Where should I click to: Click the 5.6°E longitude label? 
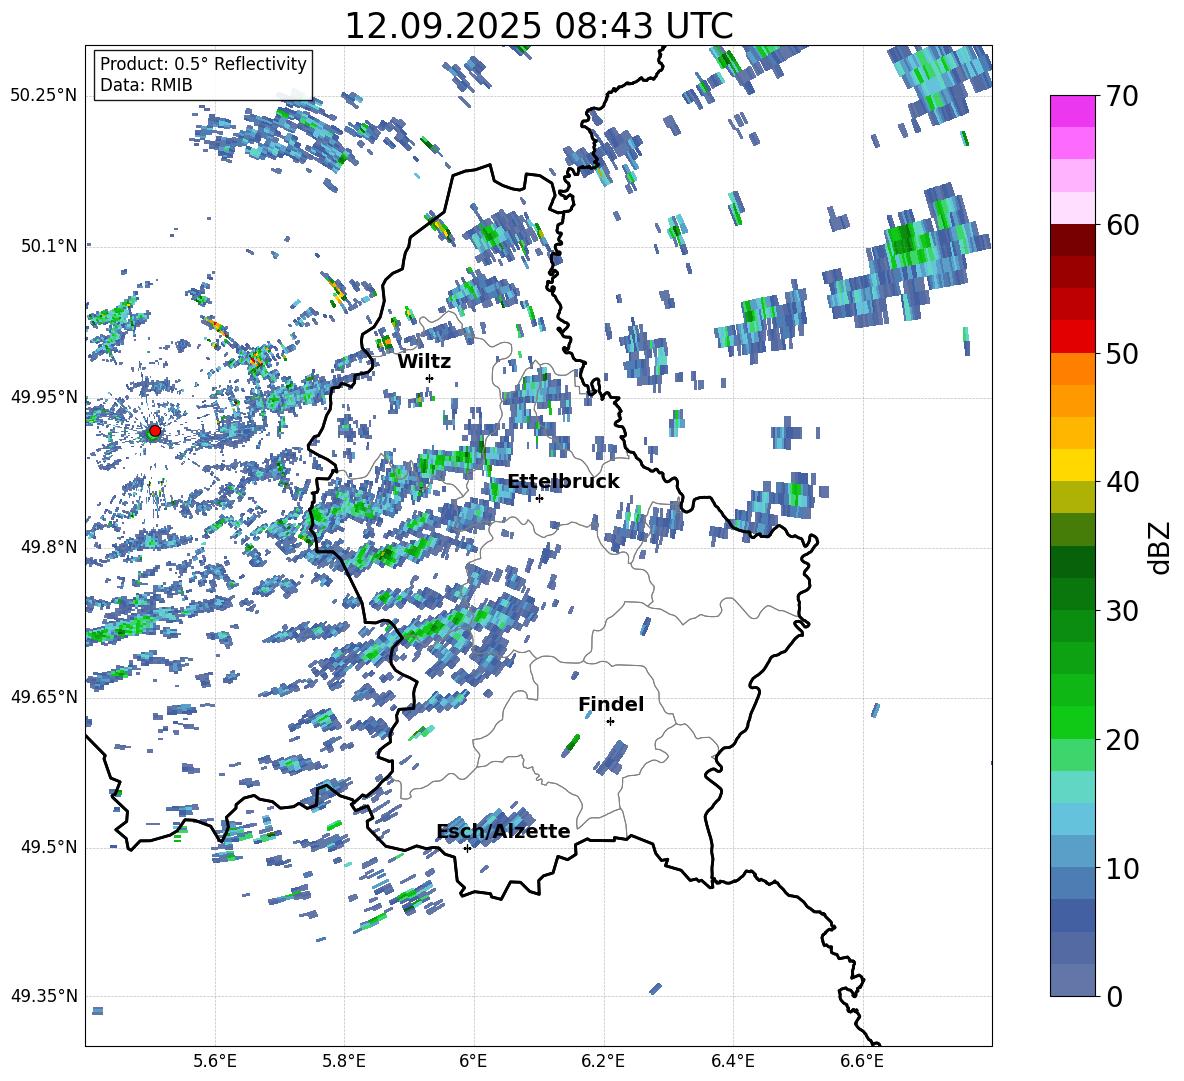click(214, 1061)
